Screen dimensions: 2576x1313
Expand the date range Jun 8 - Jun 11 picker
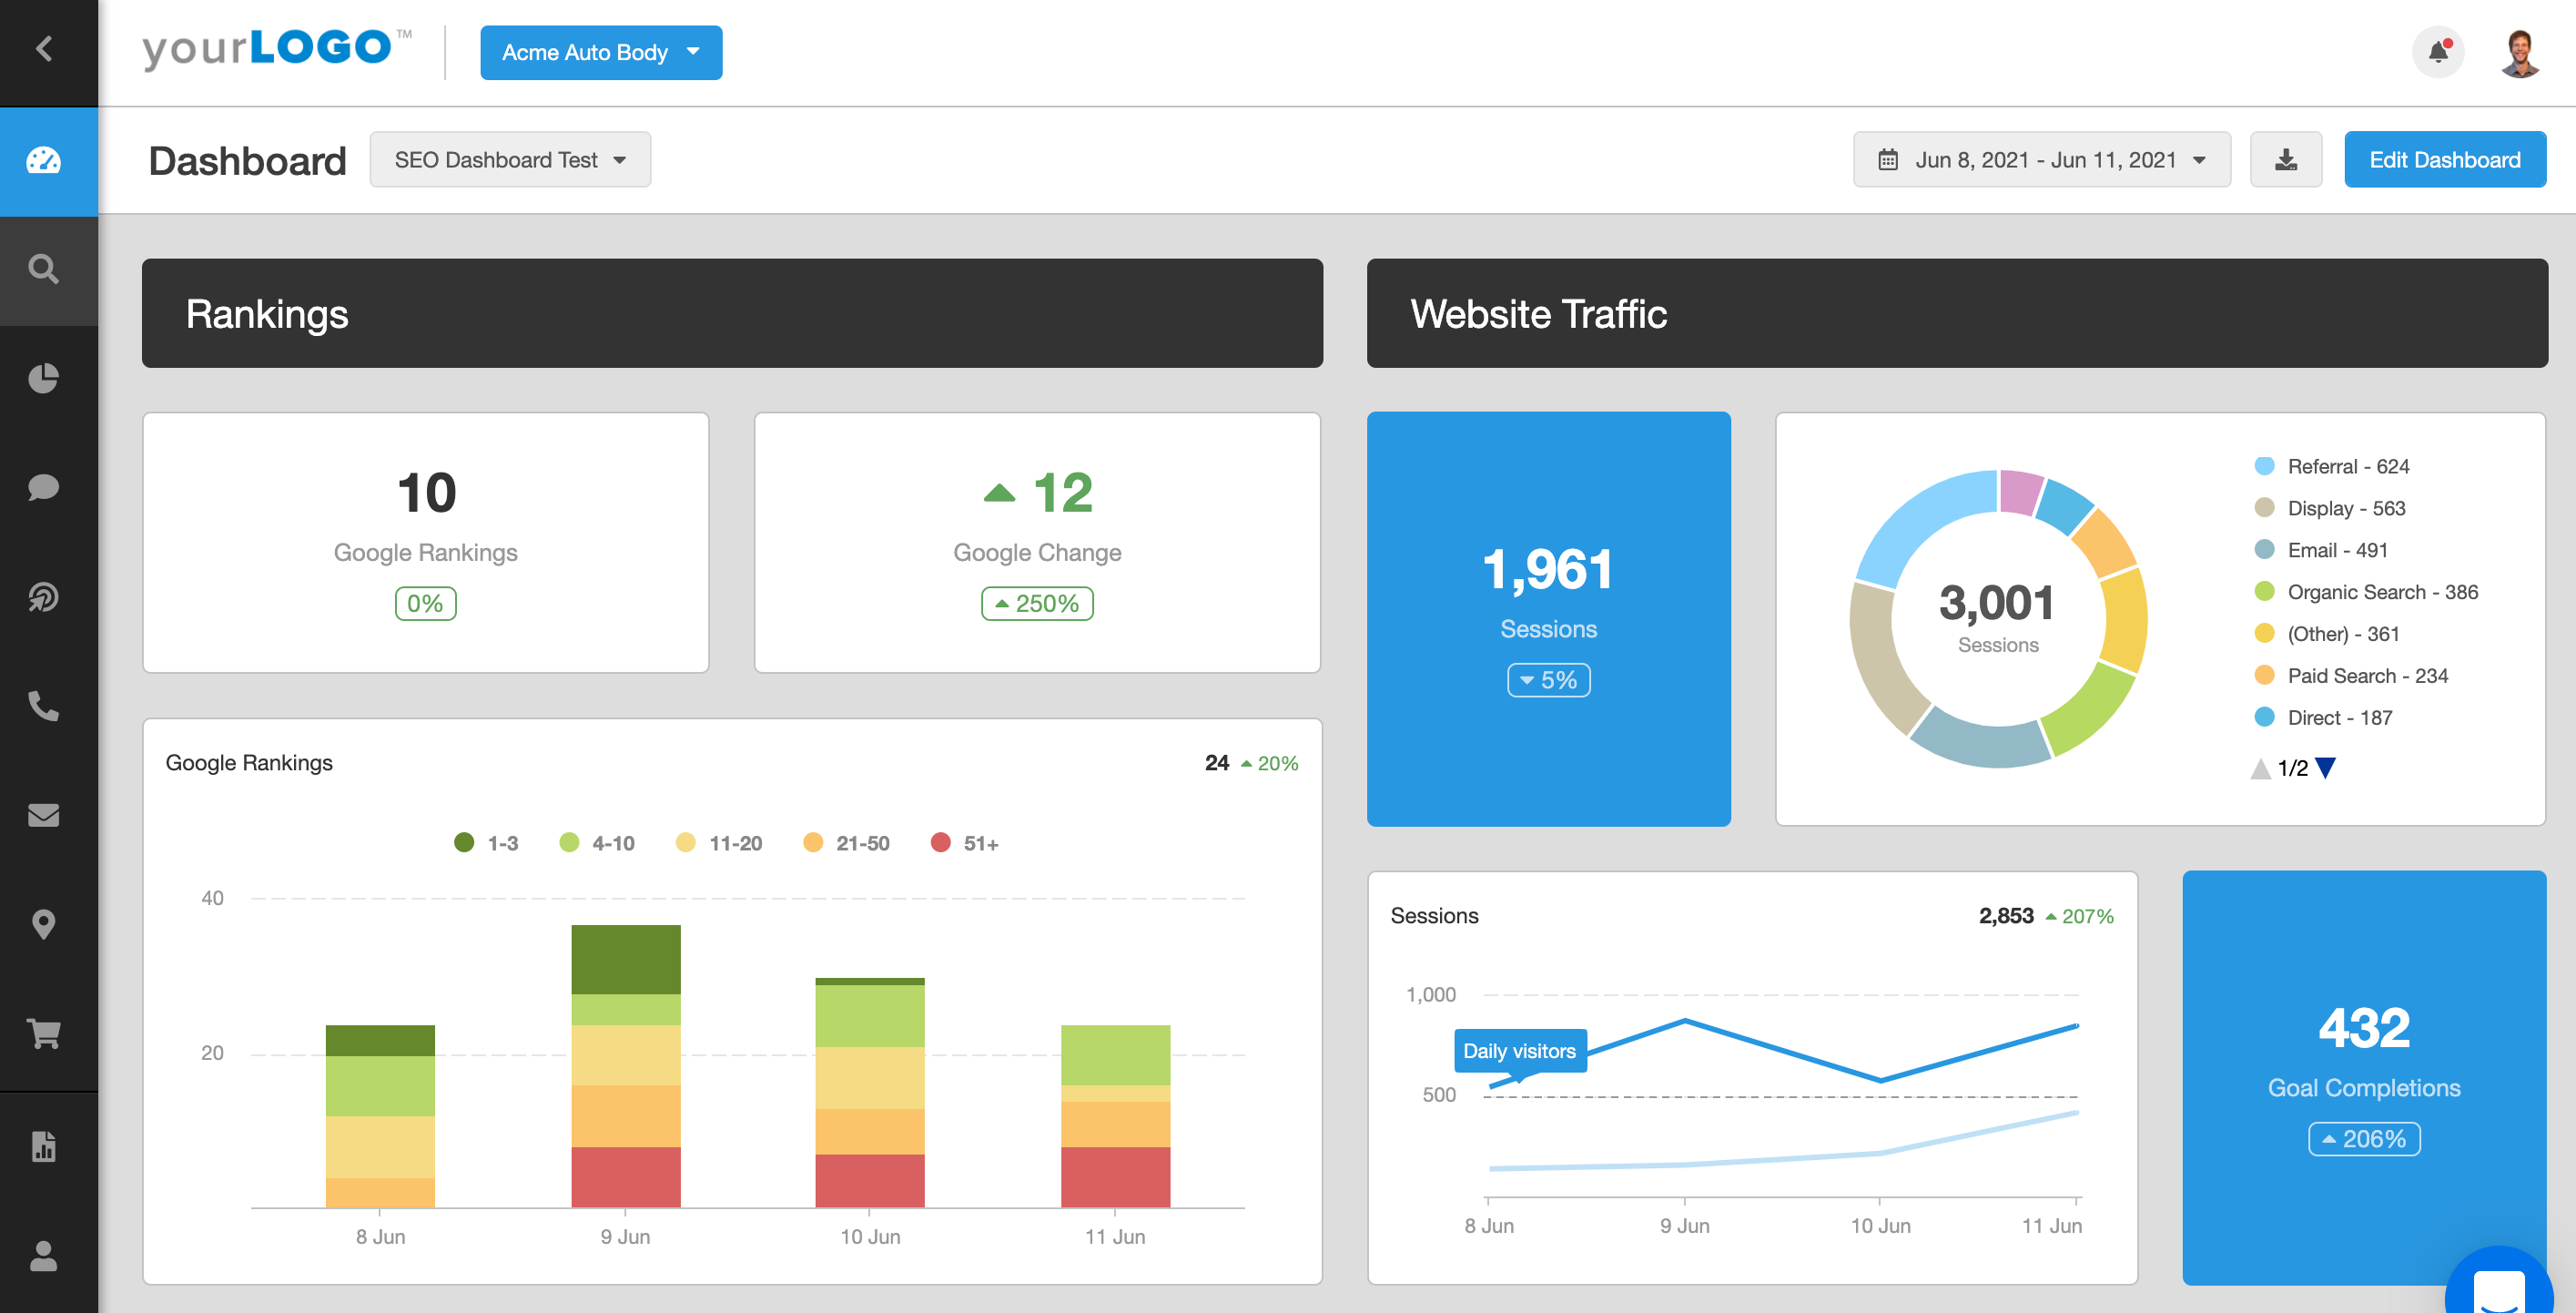click(x=2042, y=159)
